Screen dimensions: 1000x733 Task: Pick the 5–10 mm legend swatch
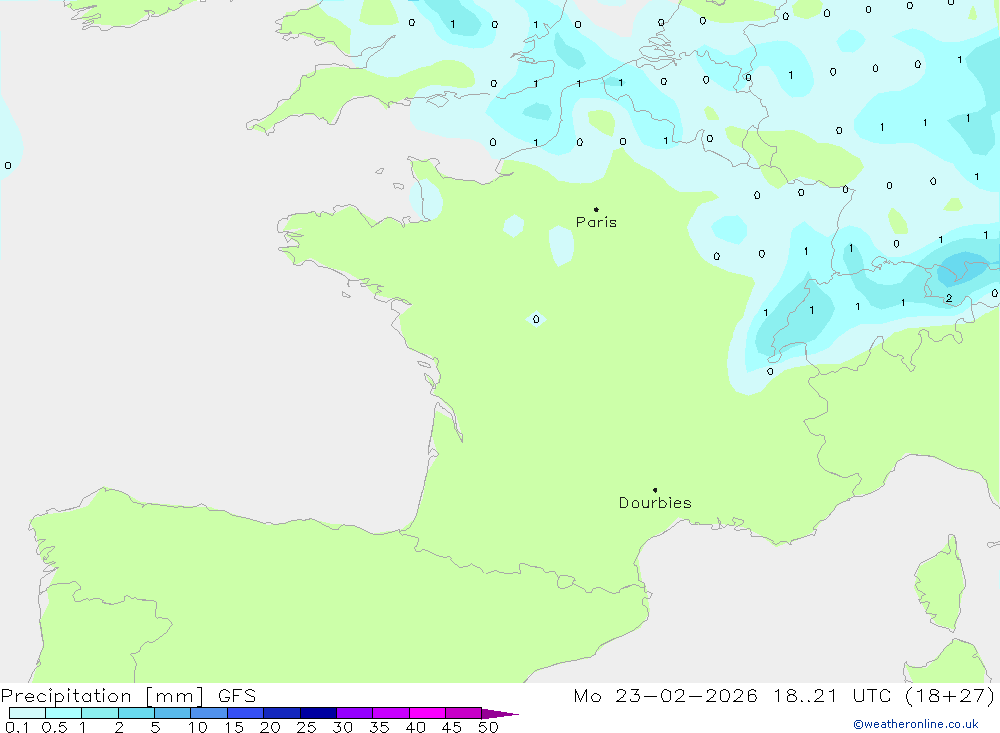(173, 713)
